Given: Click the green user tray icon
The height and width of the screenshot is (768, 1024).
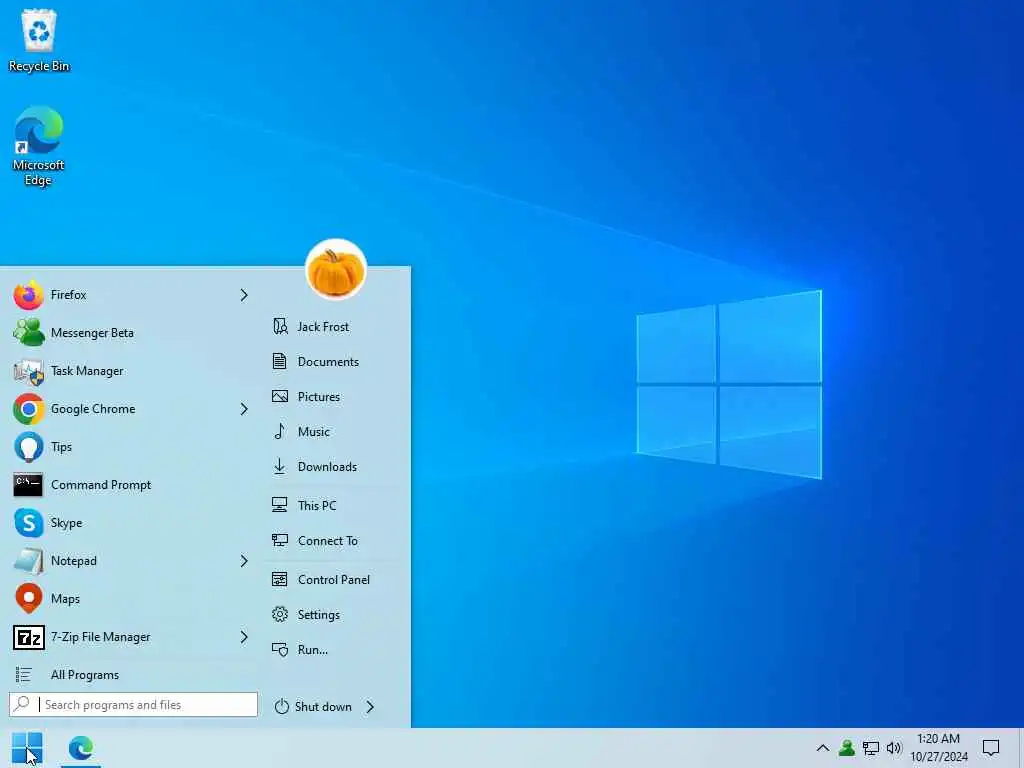Looking at the screenshot, I should click(x=847, y=748).
